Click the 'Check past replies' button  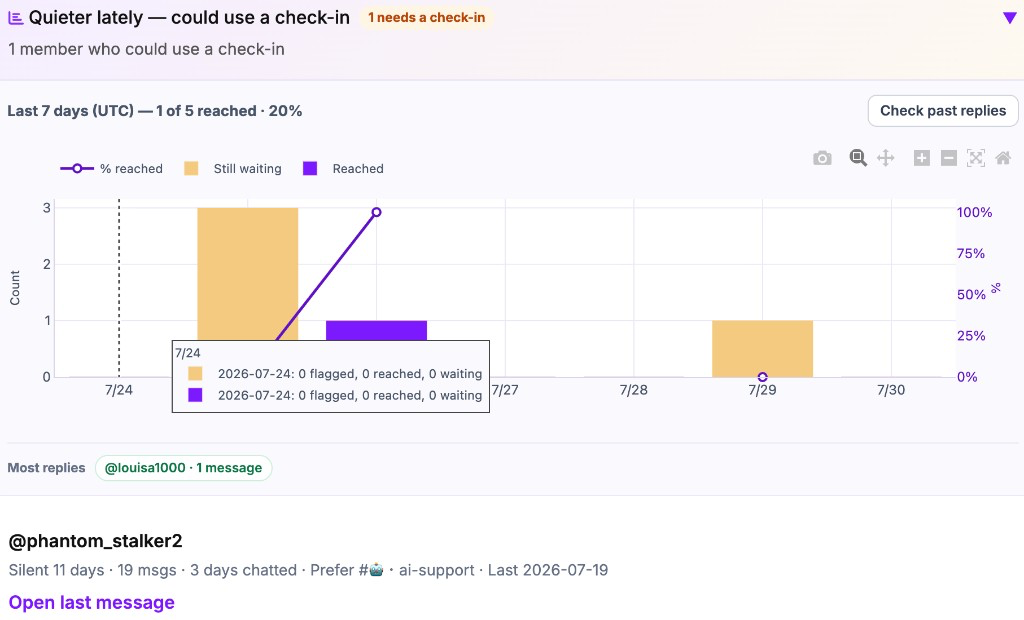point(943,111)
